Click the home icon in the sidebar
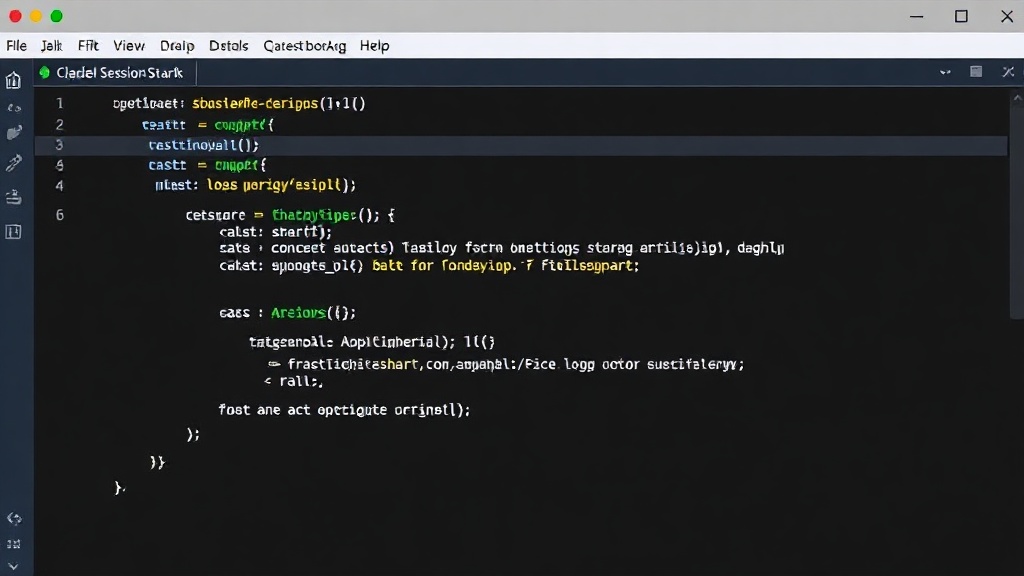1024x576 pixels. [x=13, y=80]
